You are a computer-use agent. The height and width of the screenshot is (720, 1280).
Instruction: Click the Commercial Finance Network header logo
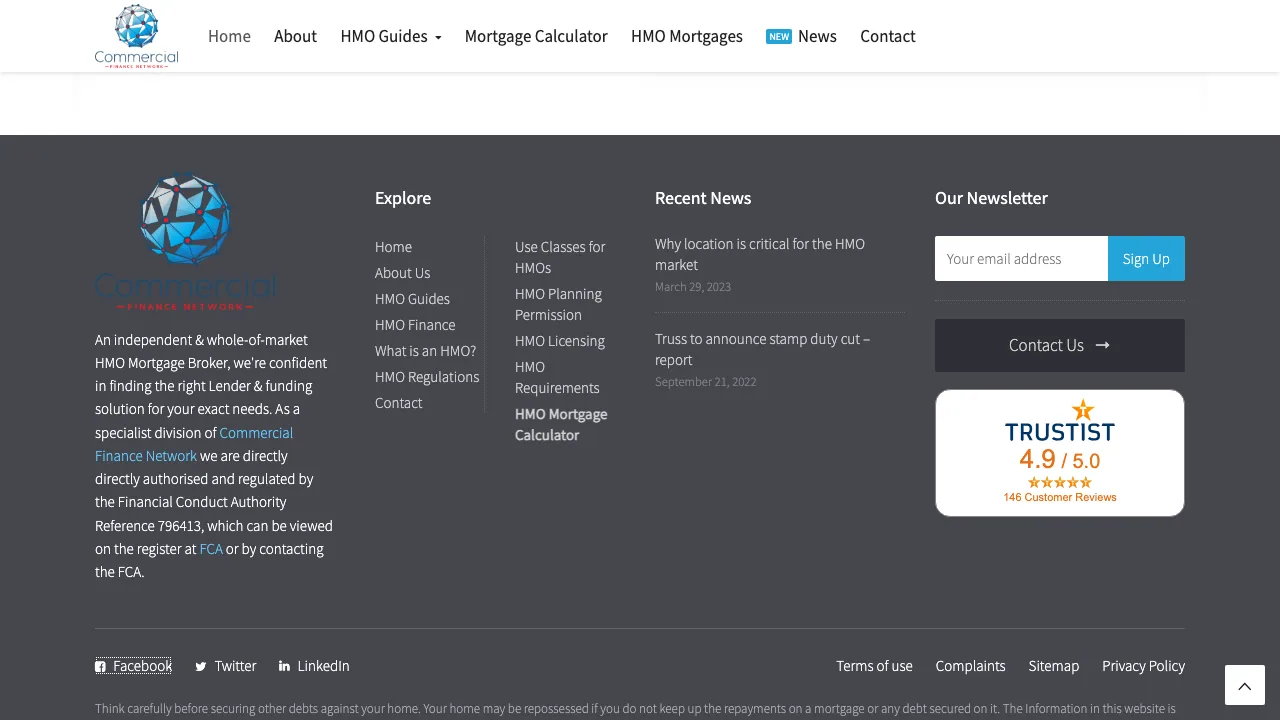(x=136, y=36)
